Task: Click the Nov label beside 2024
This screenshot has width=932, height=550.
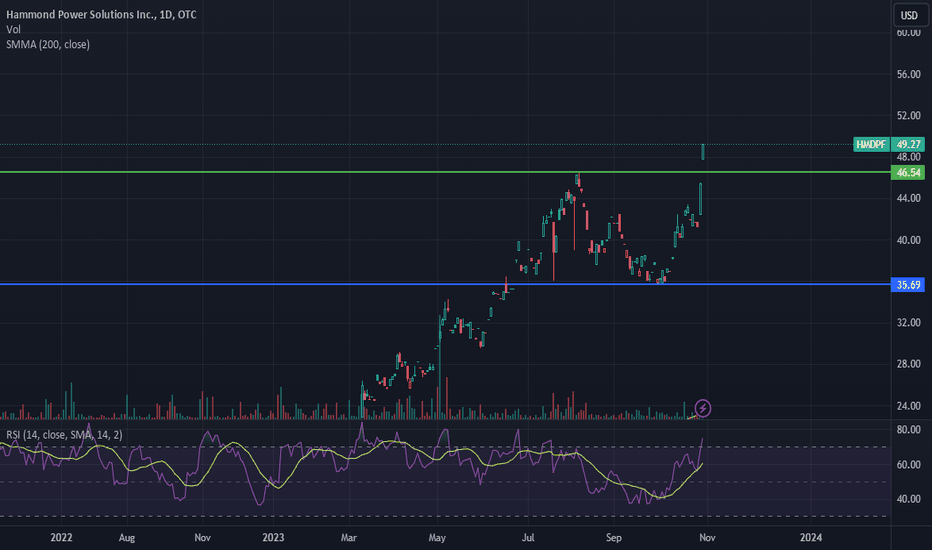Action: 707,538
